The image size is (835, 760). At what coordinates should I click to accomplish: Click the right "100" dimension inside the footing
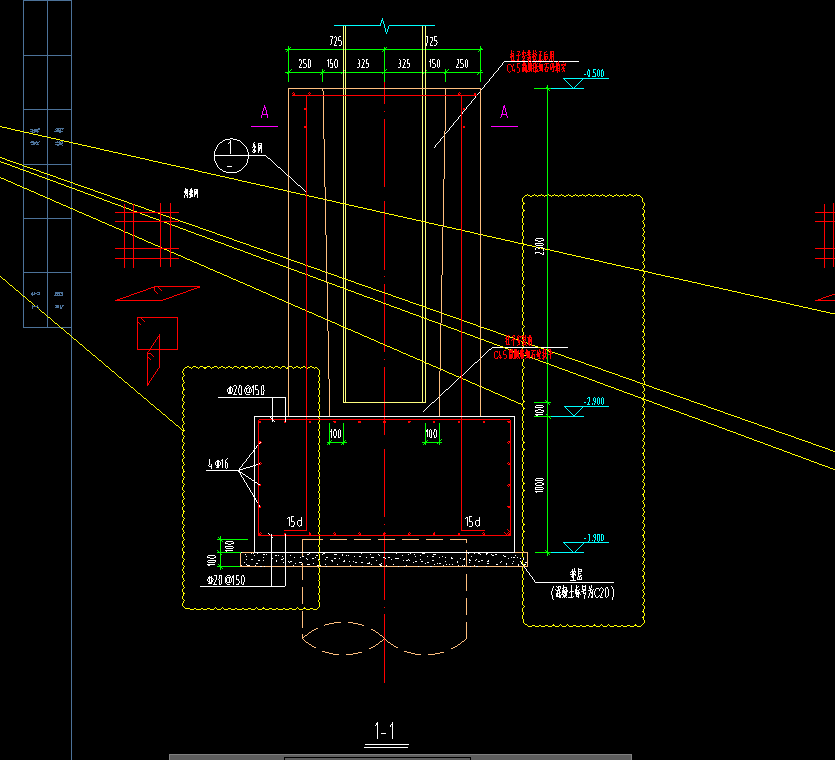pos(431,434)
